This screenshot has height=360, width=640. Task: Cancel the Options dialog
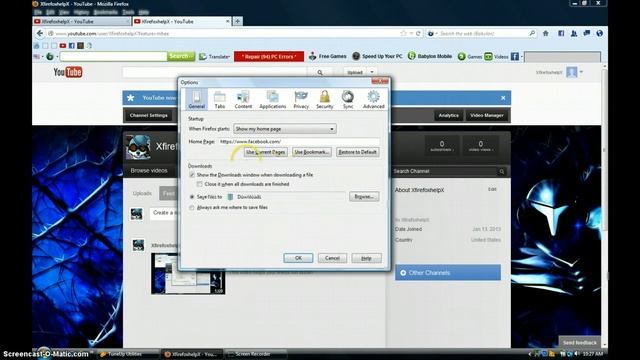click(x=332, y=258)
